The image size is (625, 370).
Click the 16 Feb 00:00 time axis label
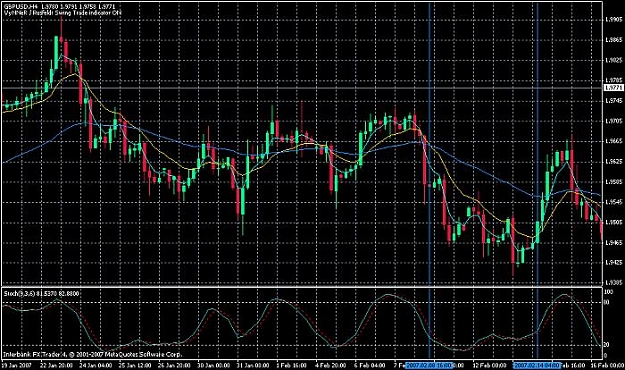point(607,365)
